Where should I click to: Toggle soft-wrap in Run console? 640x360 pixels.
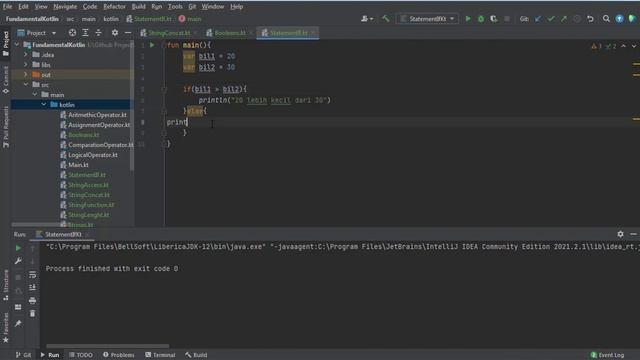[33, 275]
